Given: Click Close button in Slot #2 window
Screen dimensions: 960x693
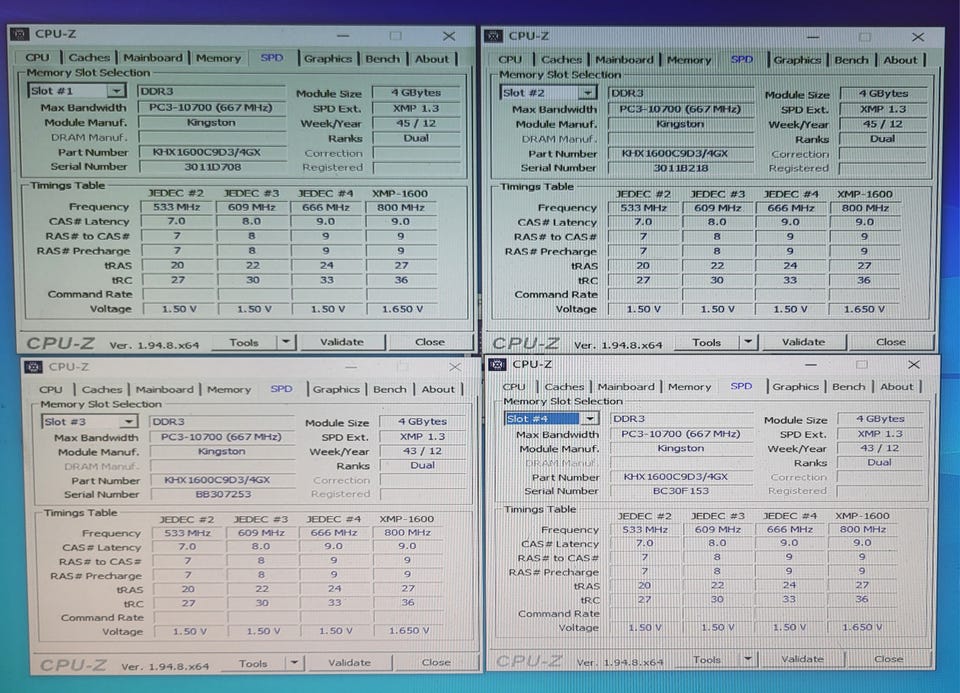Looking at the screenshot, I should tap(891, 342).
